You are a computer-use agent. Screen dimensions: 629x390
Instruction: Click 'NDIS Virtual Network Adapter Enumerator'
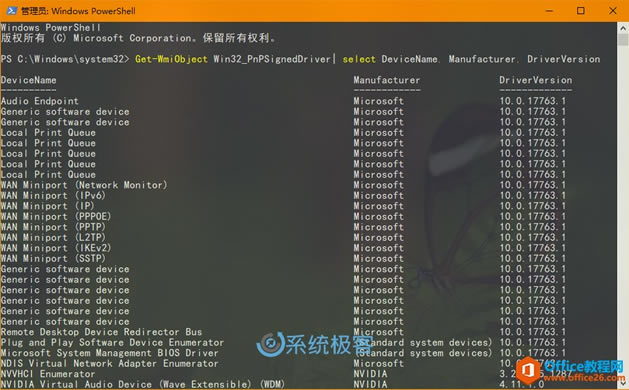(110, 363)
